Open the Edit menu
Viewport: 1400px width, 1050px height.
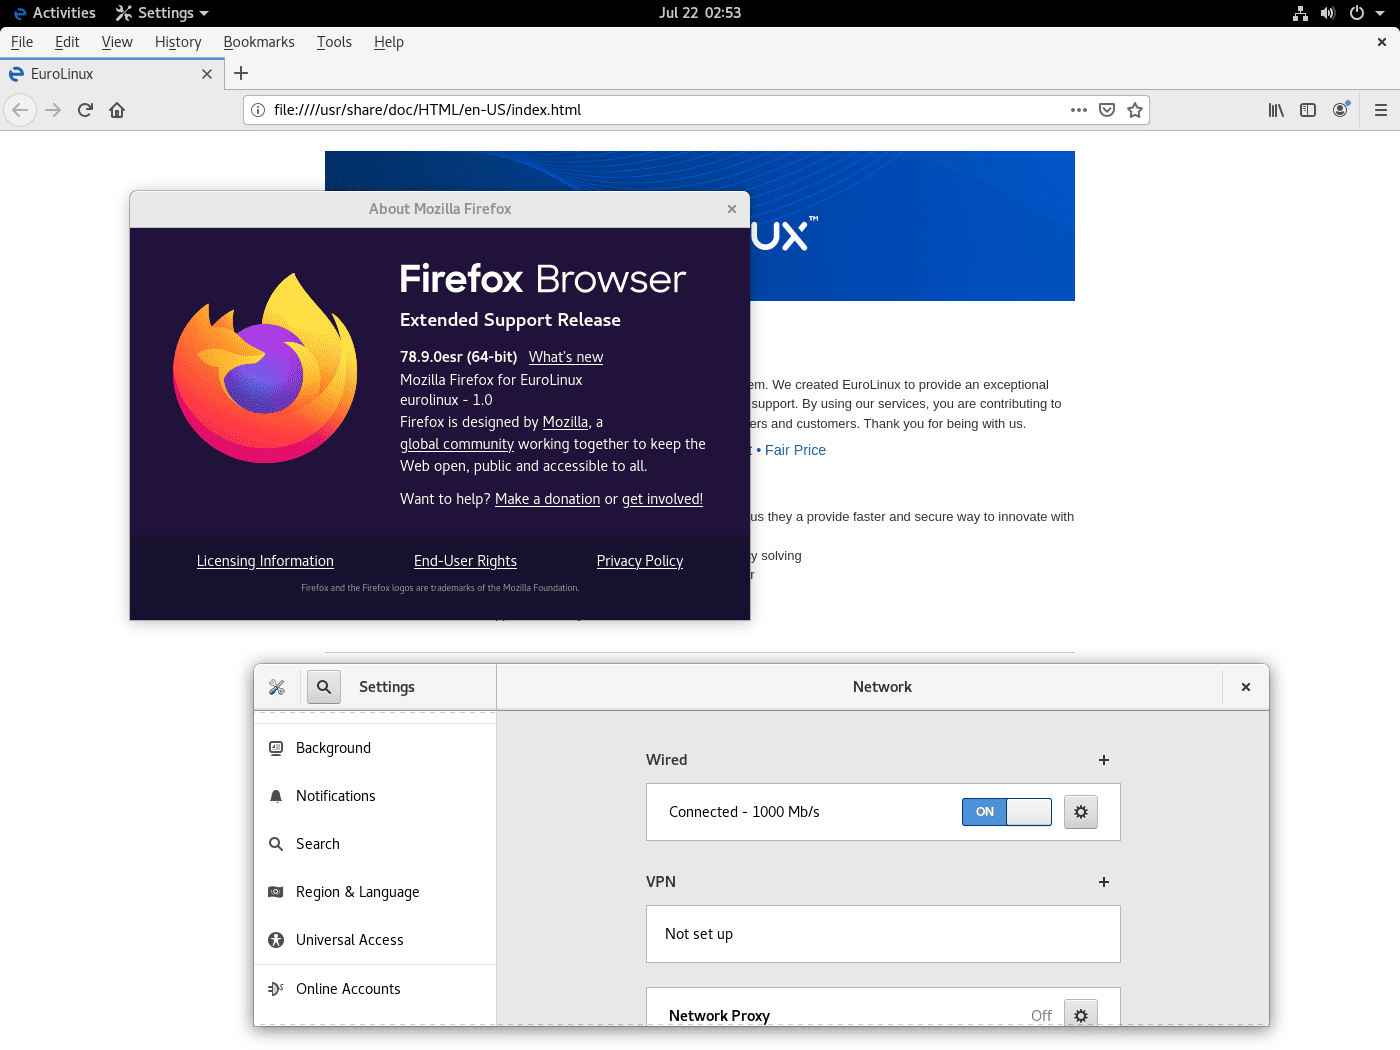tap(67, 42)
